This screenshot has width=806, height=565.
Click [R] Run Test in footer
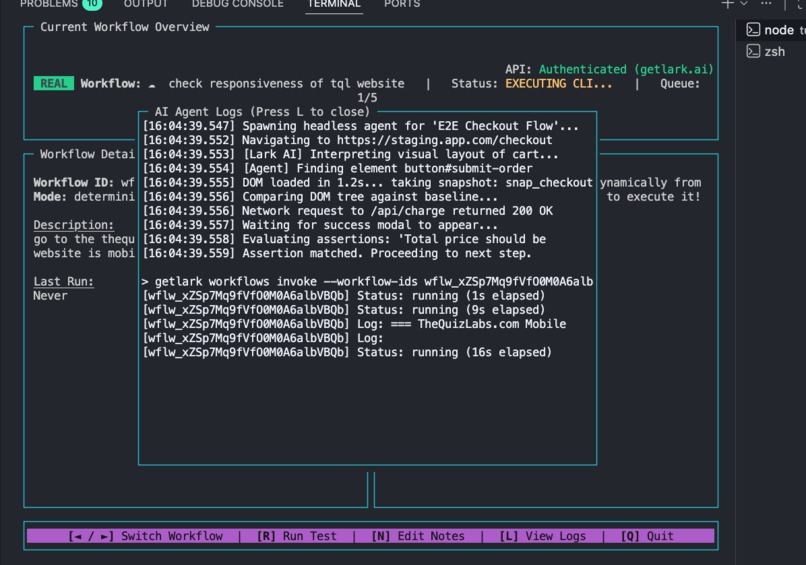297,536
